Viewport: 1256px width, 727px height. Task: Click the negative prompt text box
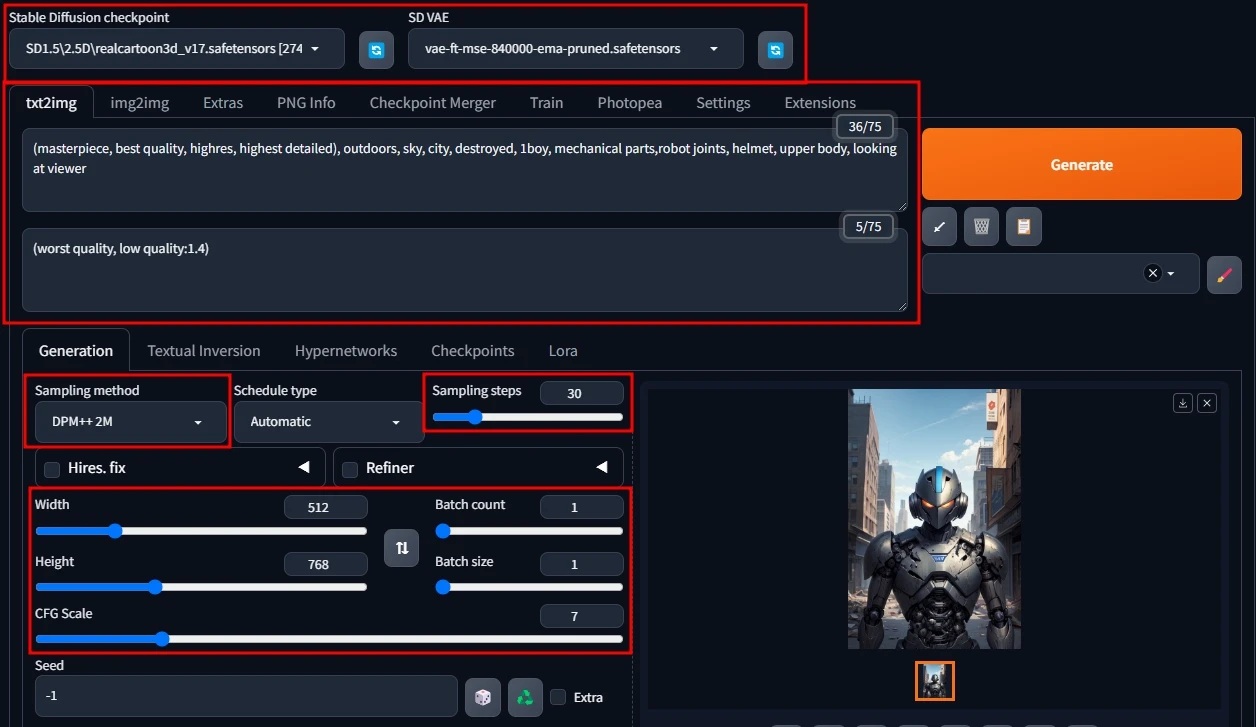465,270
